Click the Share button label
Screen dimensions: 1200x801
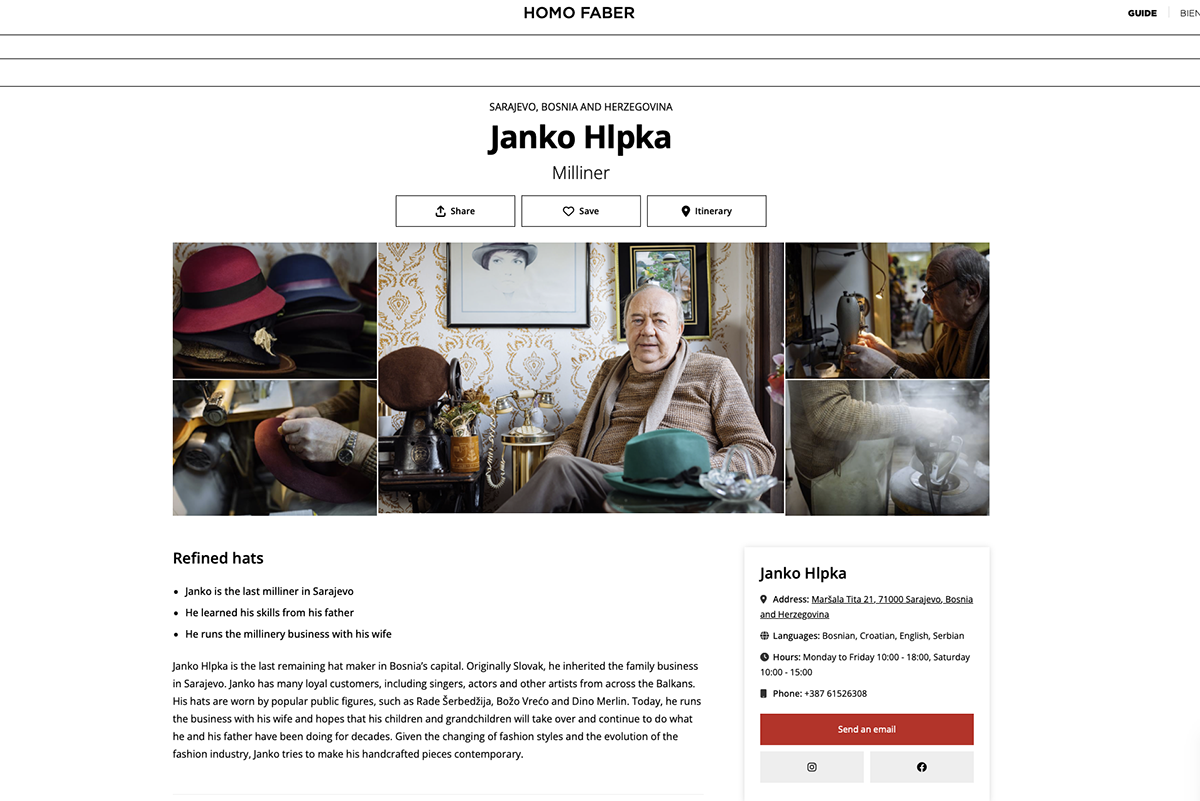462,211
